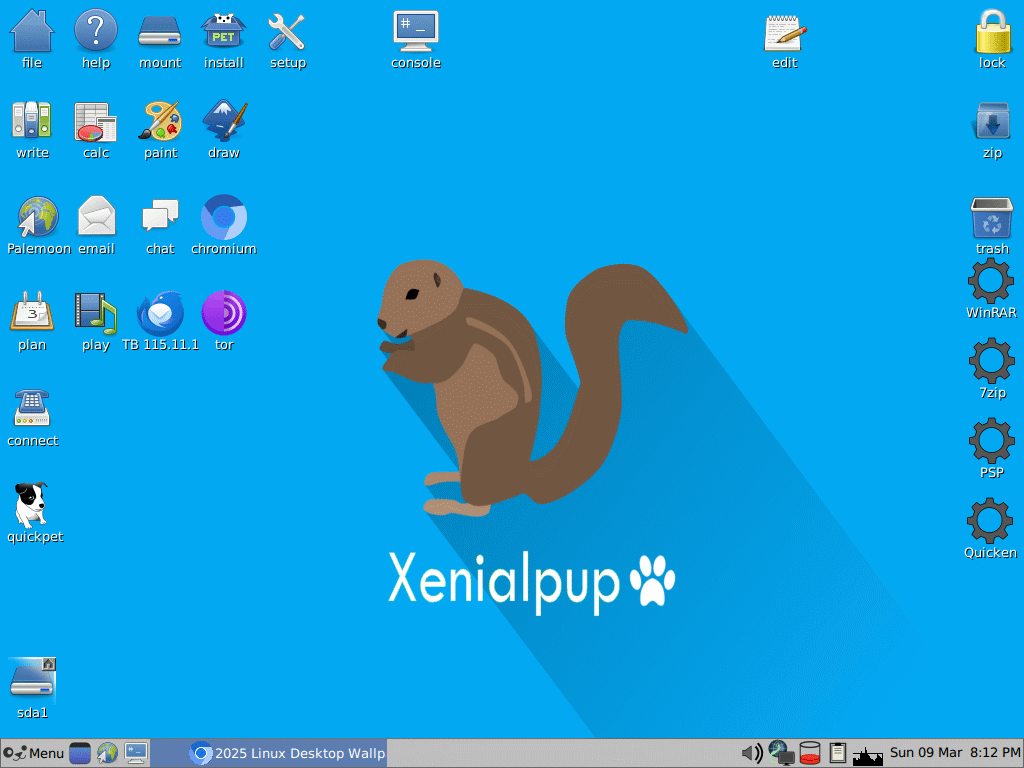Screen dimensions: 1024x768
Task: Click the CPU load graph tray icon
Action: pyautogui.click(x=867, y=755)
